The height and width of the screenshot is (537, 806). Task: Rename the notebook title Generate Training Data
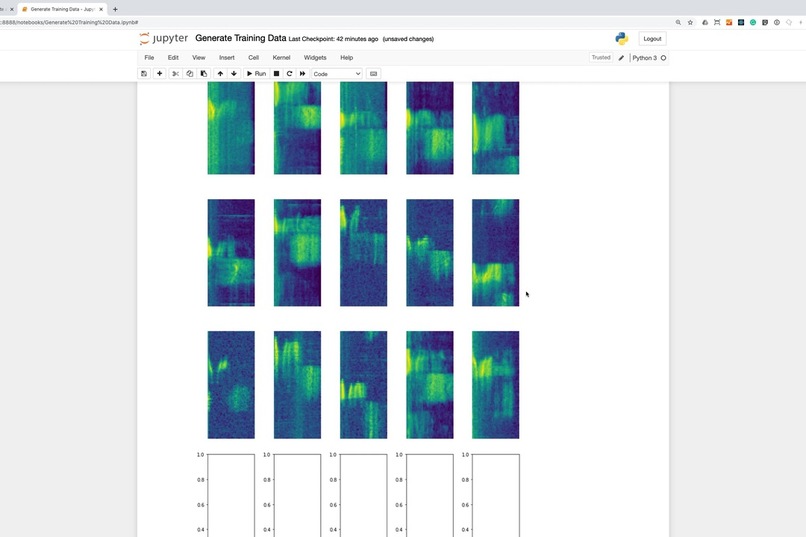241,38
